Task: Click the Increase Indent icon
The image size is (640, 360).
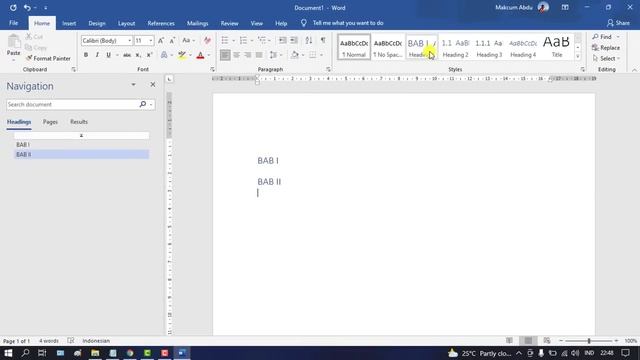Action: pos(293,40)
